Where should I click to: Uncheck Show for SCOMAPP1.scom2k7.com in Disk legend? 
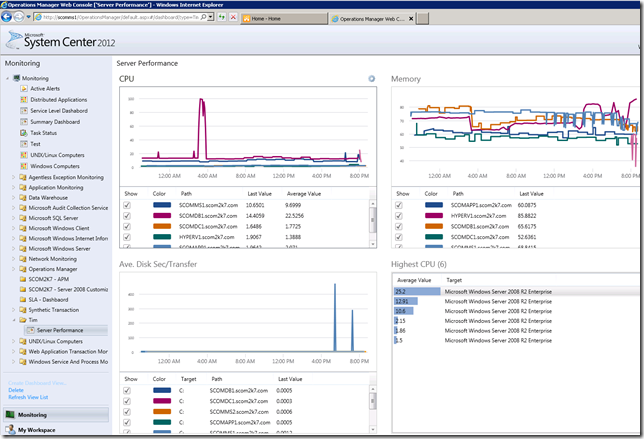[x=127, y=423]
